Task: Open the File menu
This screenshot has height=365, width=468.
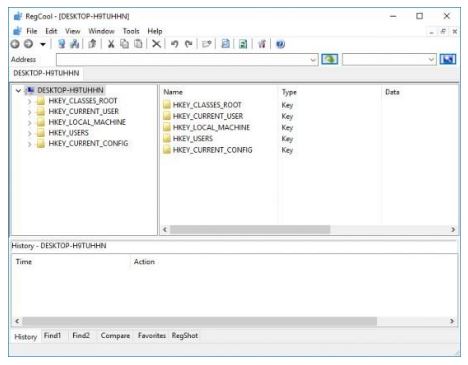Action: pyautogui.click(x=32, y=31)
